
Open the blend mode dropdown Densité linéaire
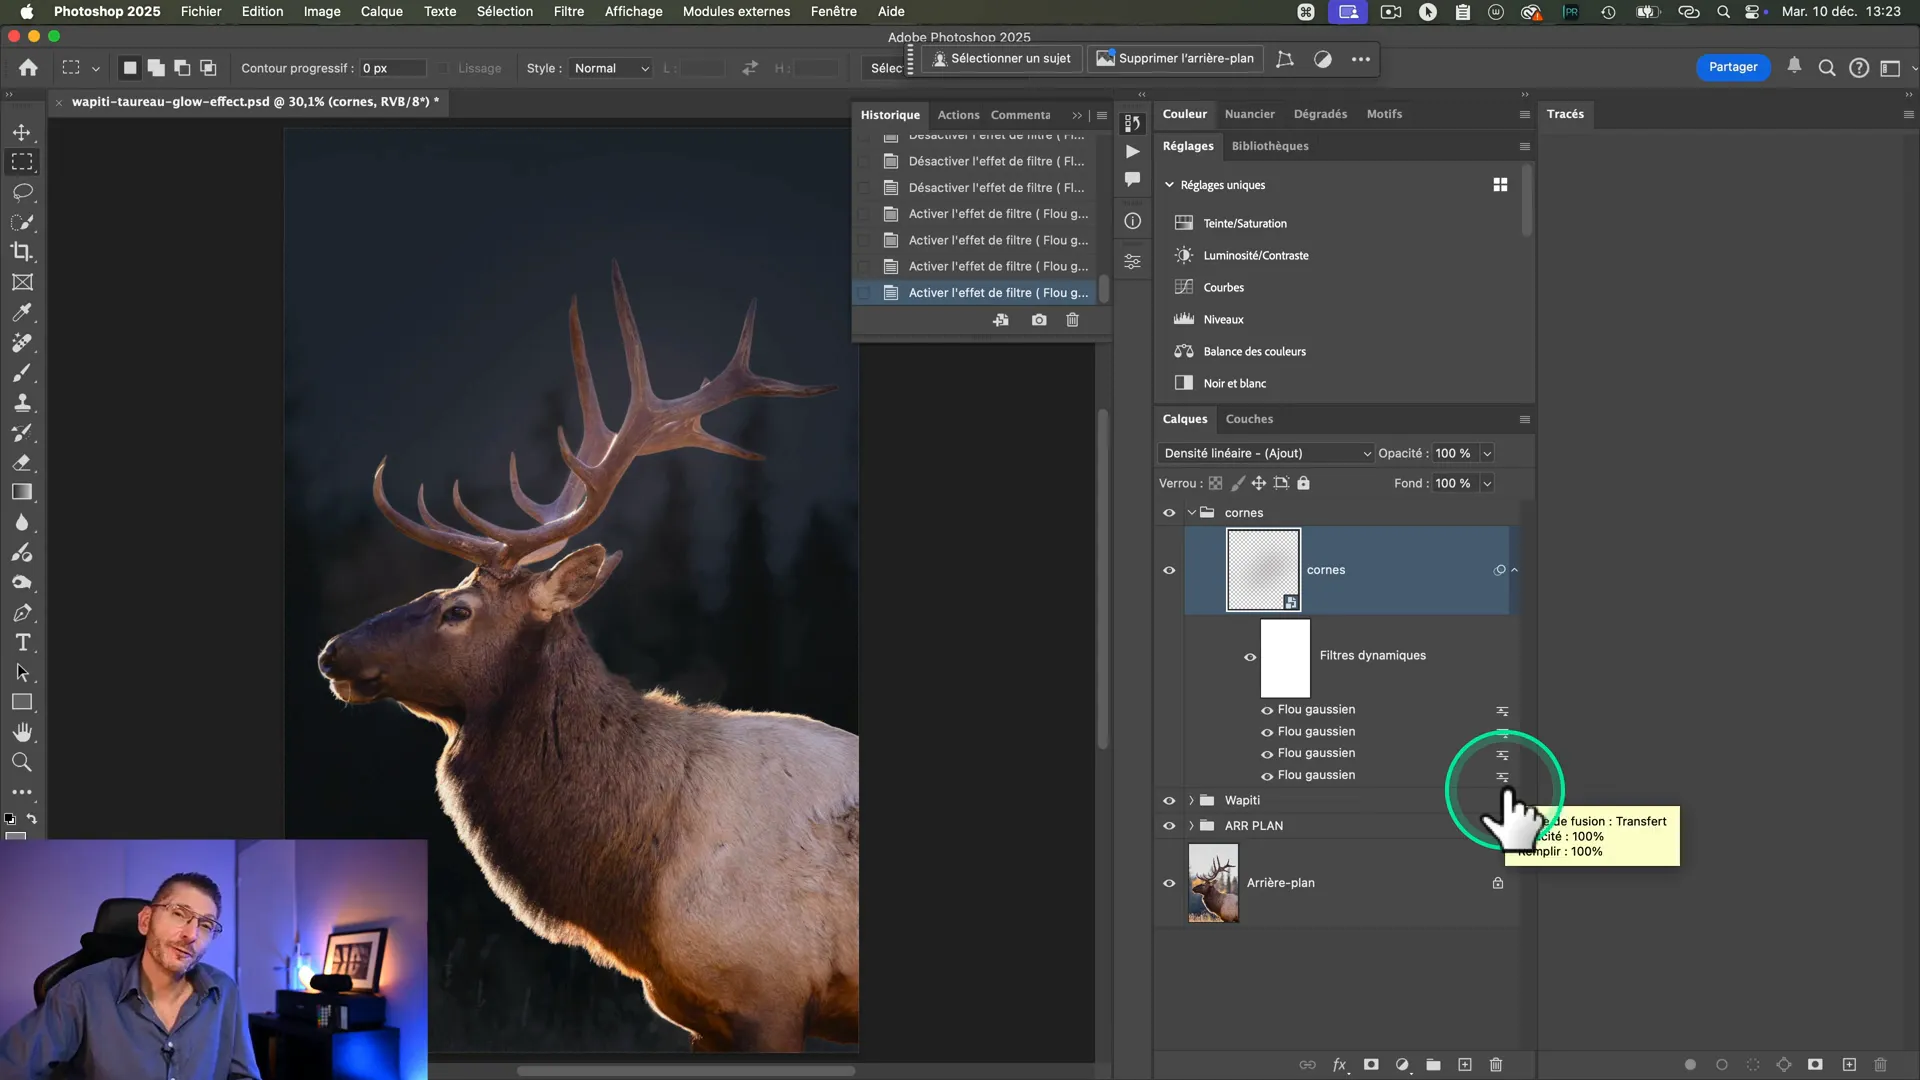(1266, 453)
